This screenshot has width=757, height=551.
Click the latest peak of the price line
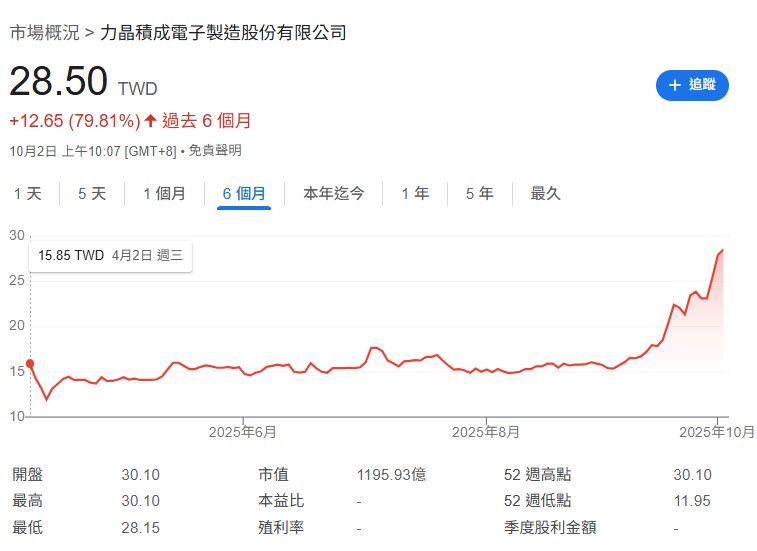click(722, 250)
